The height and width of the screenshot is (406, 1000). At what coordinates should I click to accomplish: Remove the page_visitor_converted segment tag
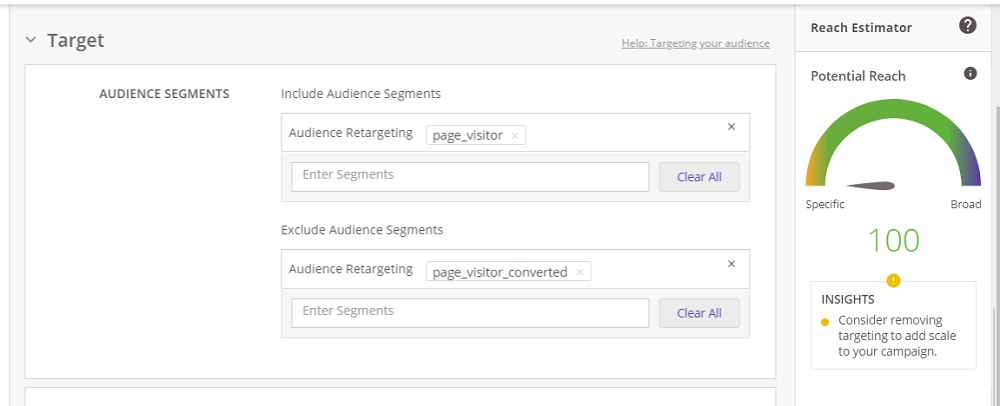pos(580,272)
